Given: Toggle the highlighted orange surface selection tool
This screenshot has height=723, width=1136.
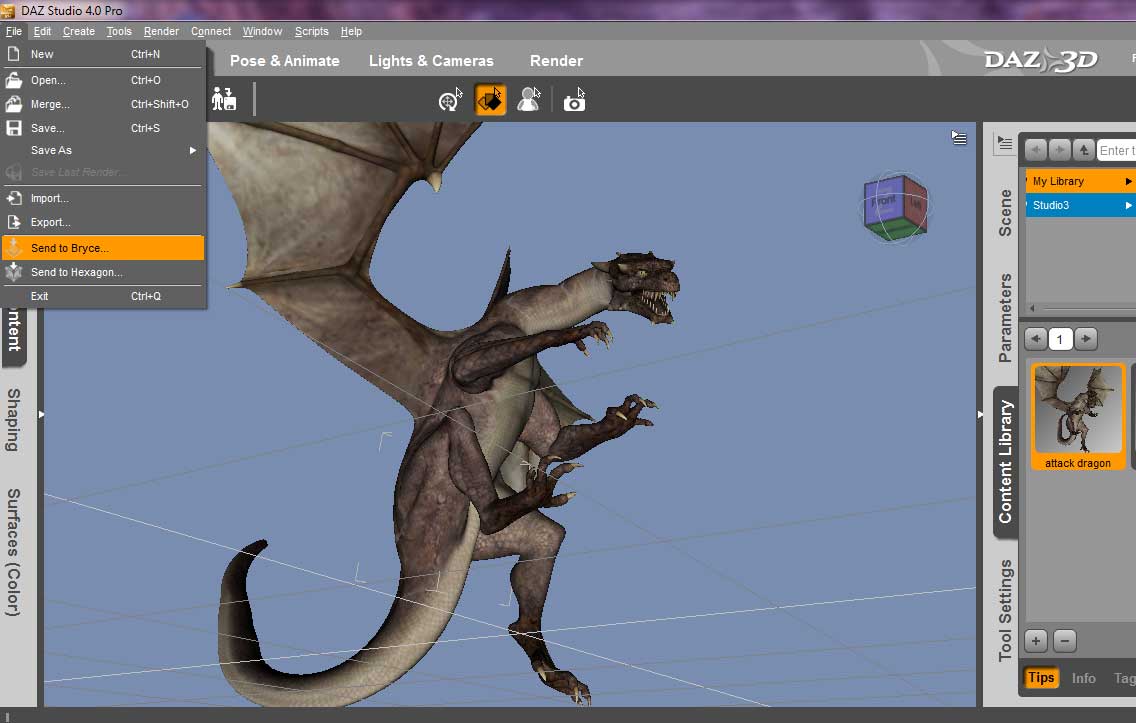Looking at the screenshot, I should 490,100.
